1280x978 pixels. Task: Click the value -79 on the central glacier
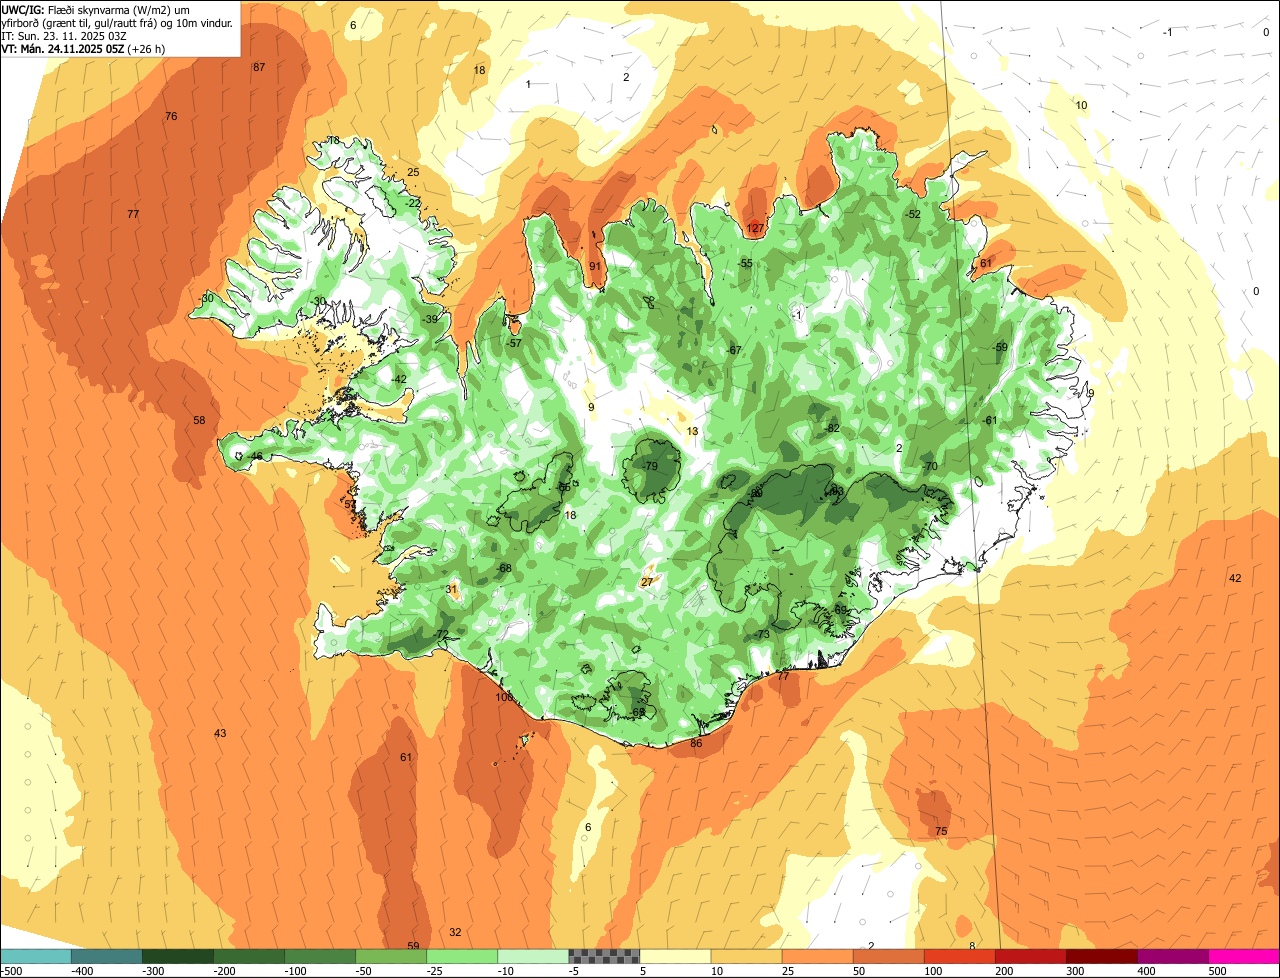[650, 467]
